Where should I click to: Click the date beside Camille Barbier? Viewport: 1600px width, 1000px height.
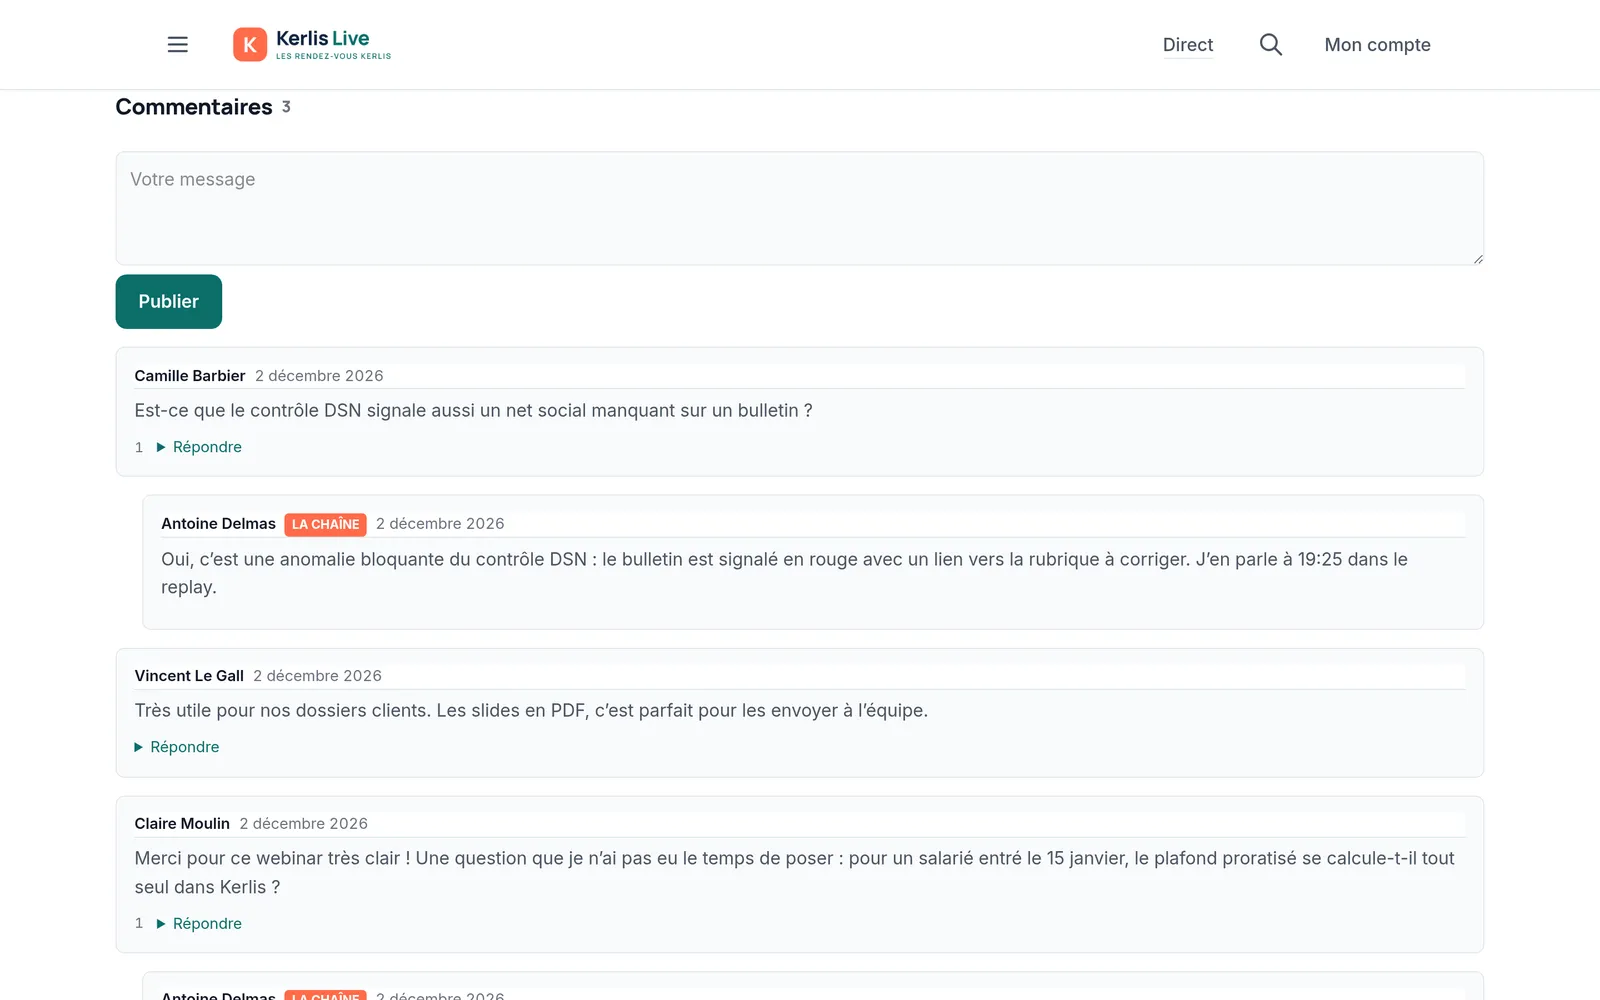pos(319,376)
